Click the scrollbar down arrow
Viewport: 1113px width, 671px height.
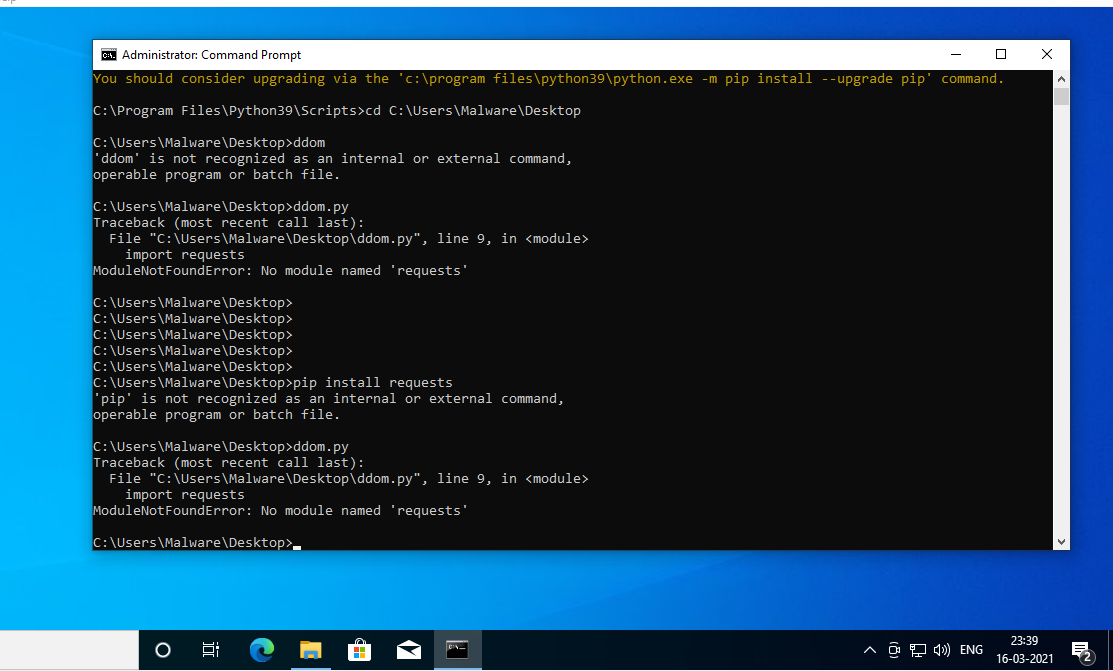click(x=1060, y=540)
